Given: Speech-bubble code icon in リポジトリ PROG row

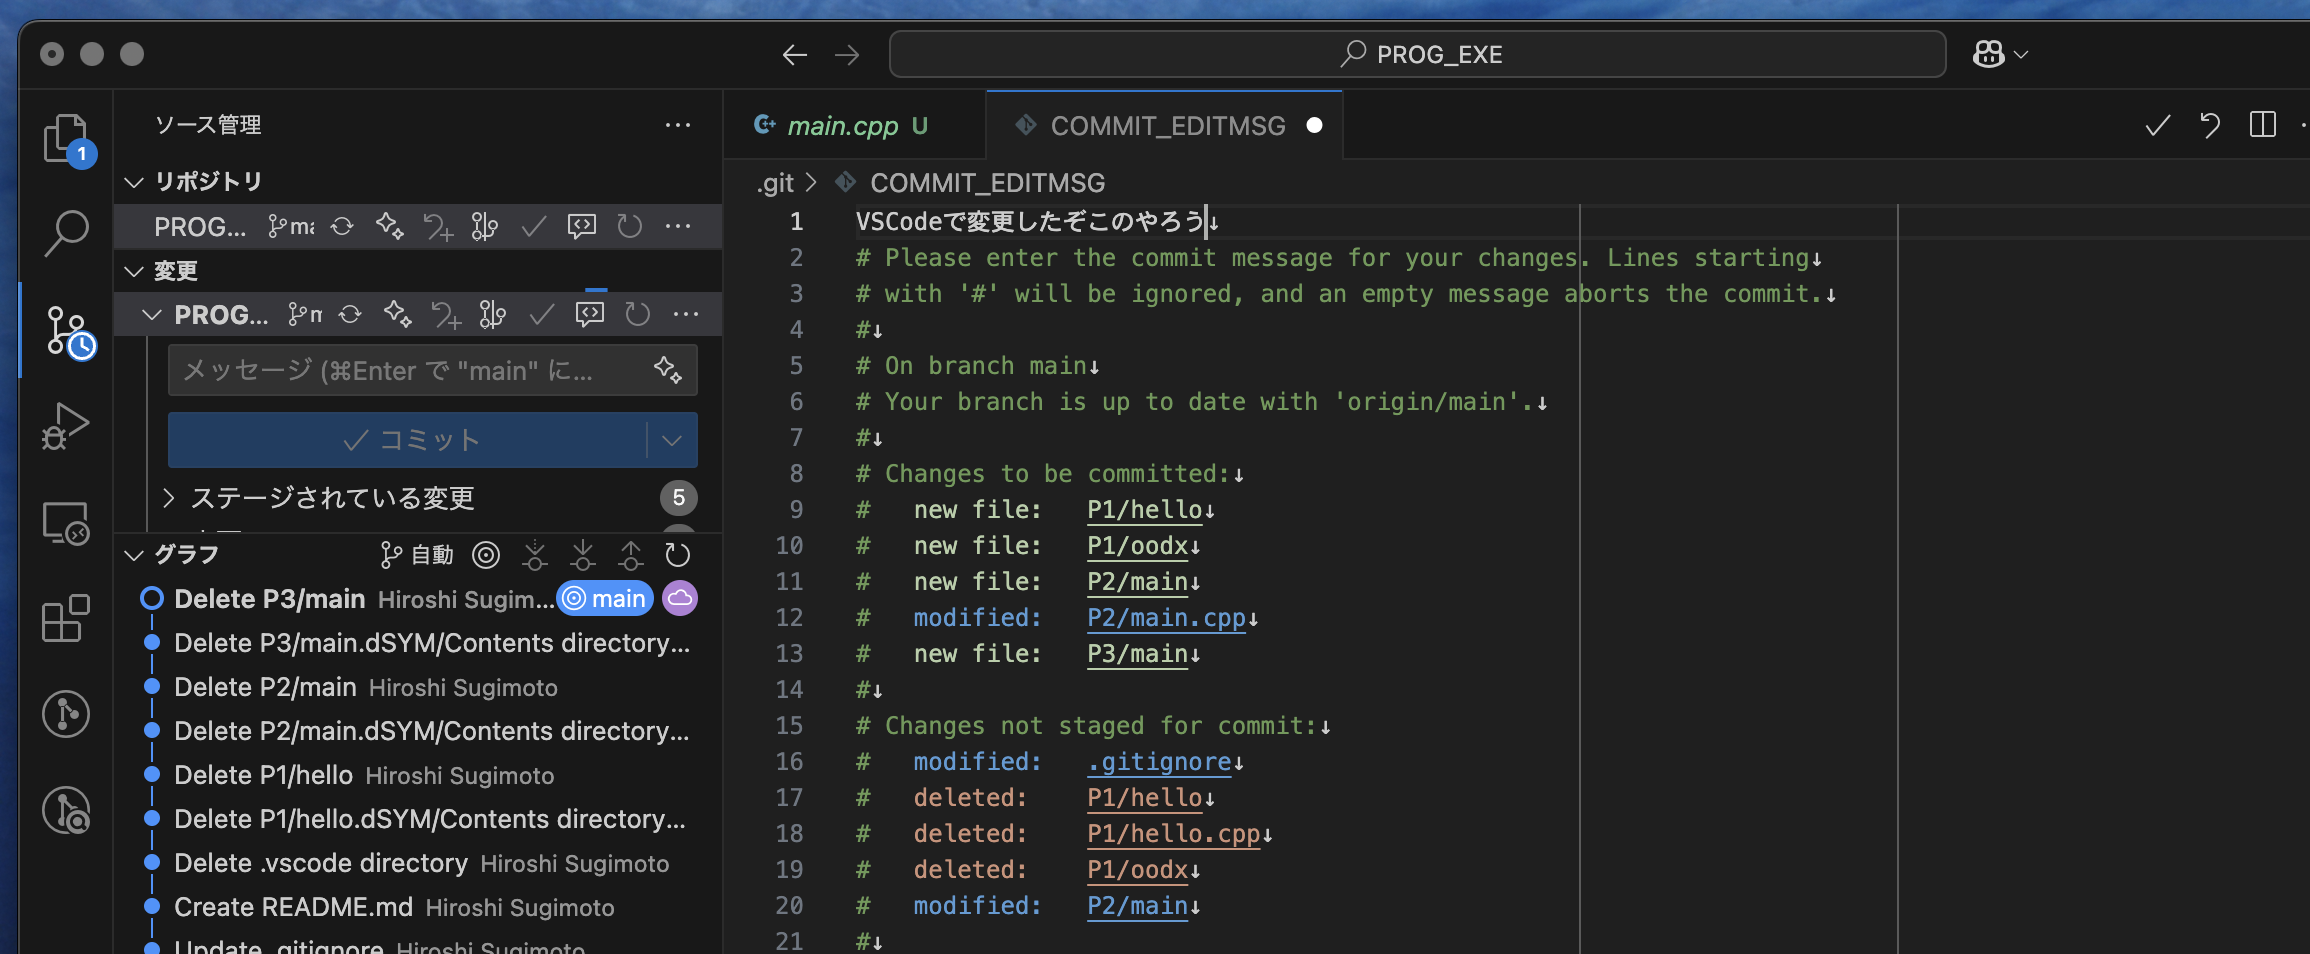Looking at the screenshot, I should (582, 227).
